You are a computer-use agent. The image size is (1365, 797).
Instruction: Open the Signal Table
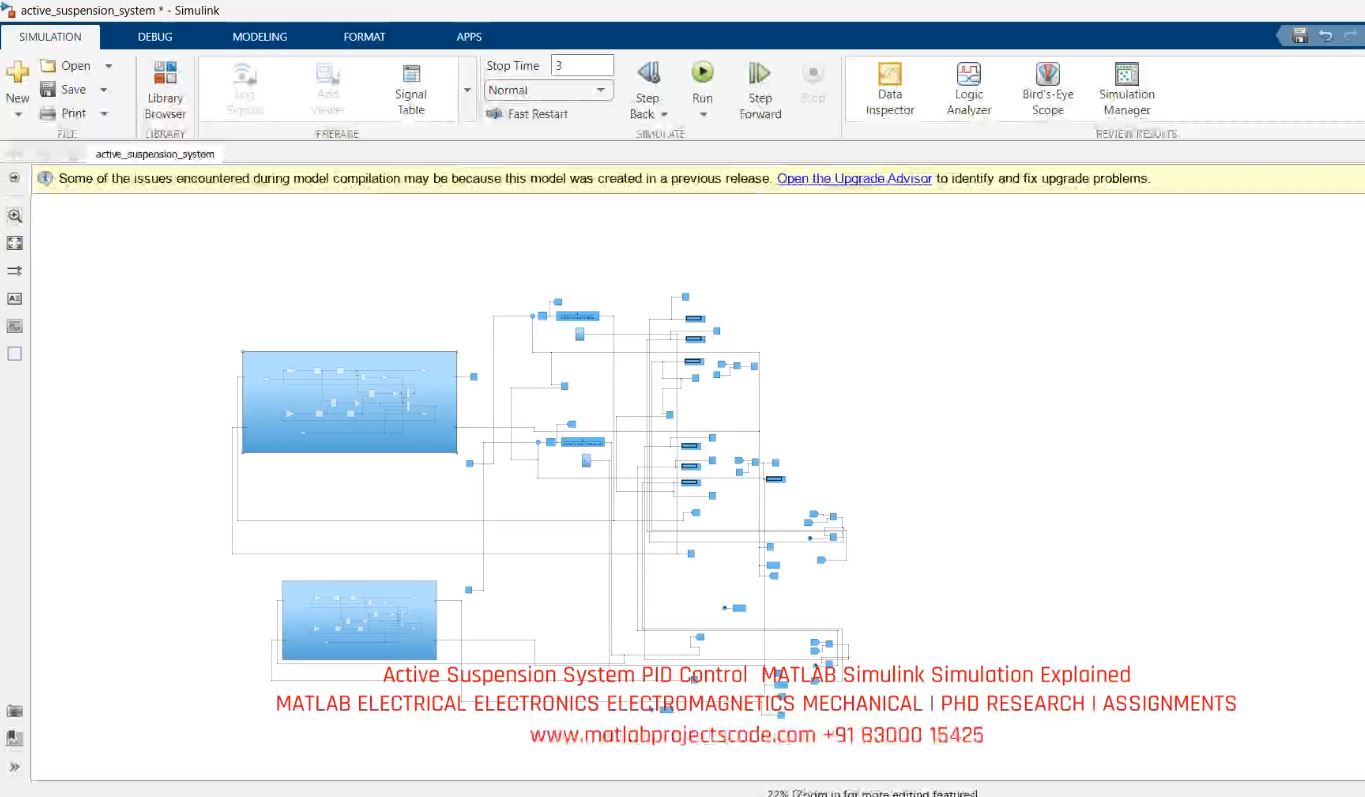(x=411, y=90)
